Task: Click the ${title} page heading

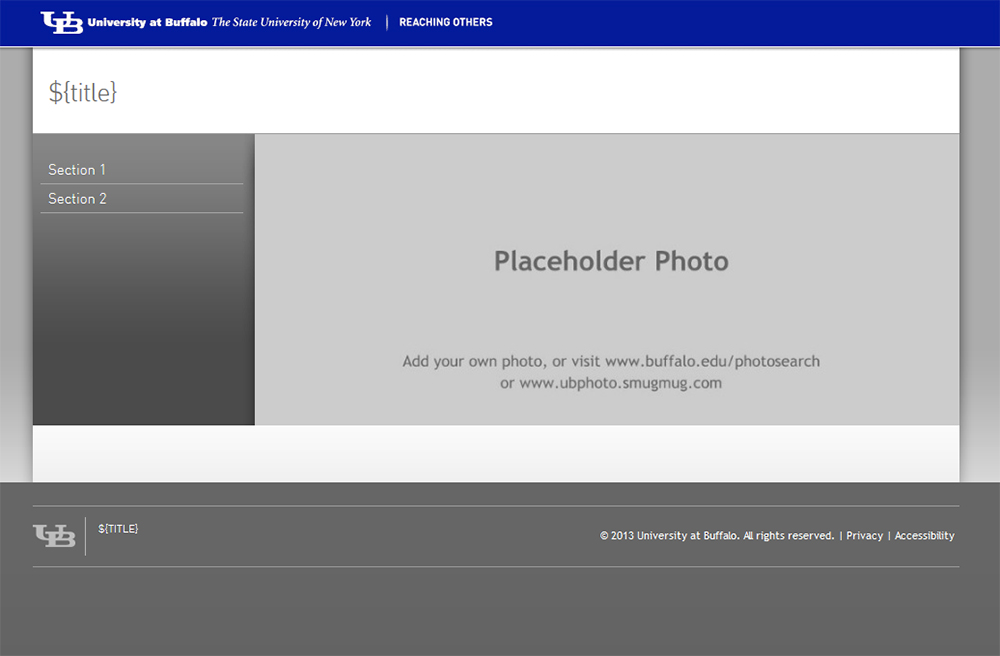Action: pyautogui.click(x=83, y=92)
